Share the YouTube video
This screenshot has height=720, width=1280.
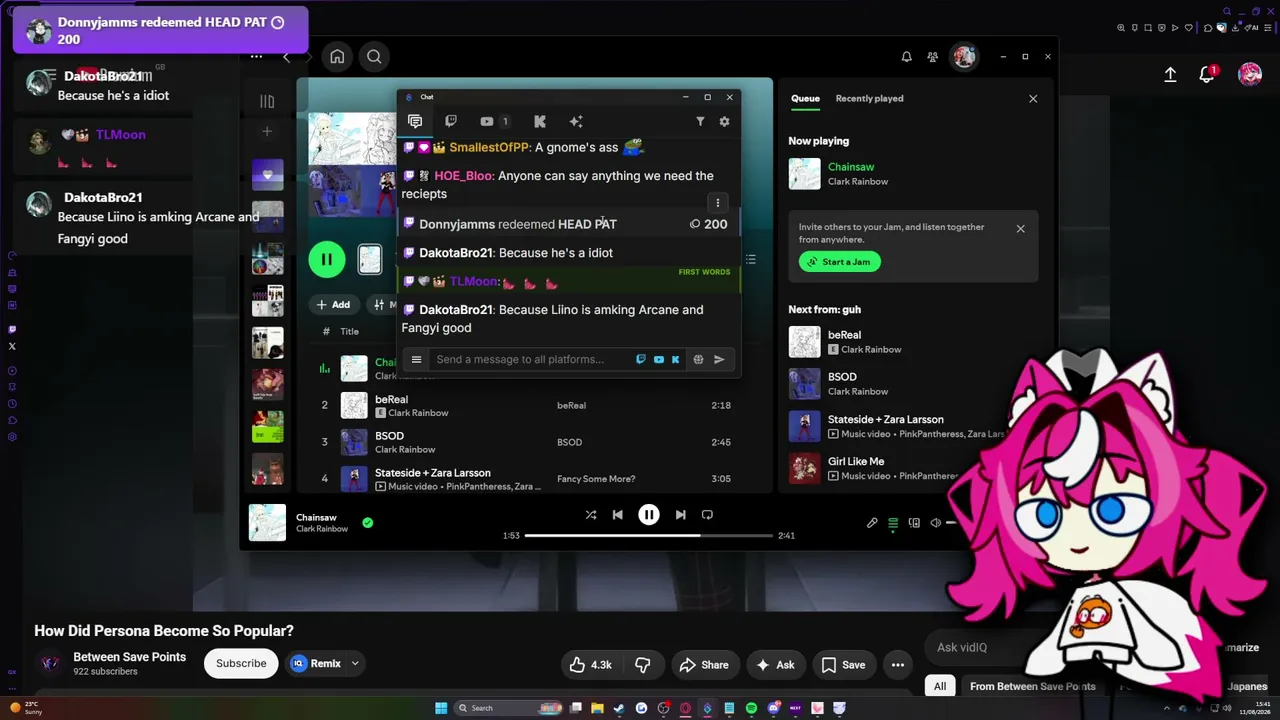pyautogui.click(x=704, y=665)
